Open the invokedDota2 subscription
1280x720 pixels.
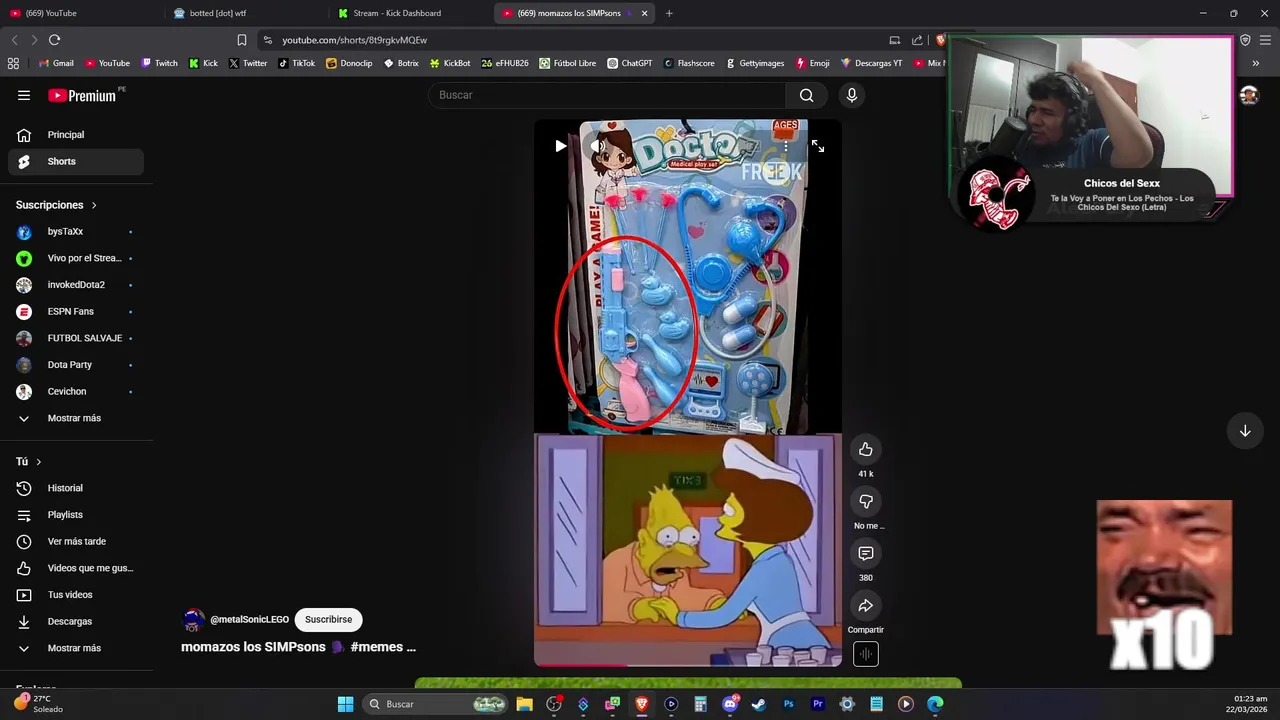coord(76,285)
